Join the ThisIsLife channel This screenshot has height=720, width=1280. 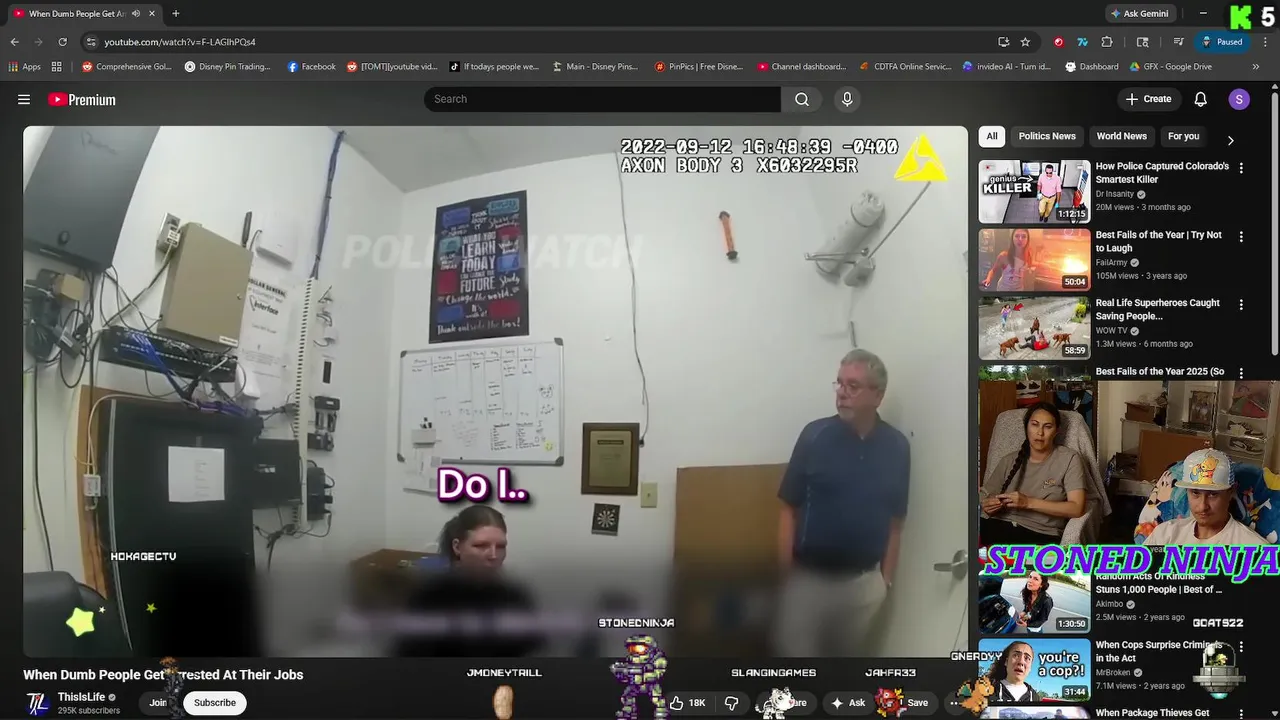click(158, 703)
